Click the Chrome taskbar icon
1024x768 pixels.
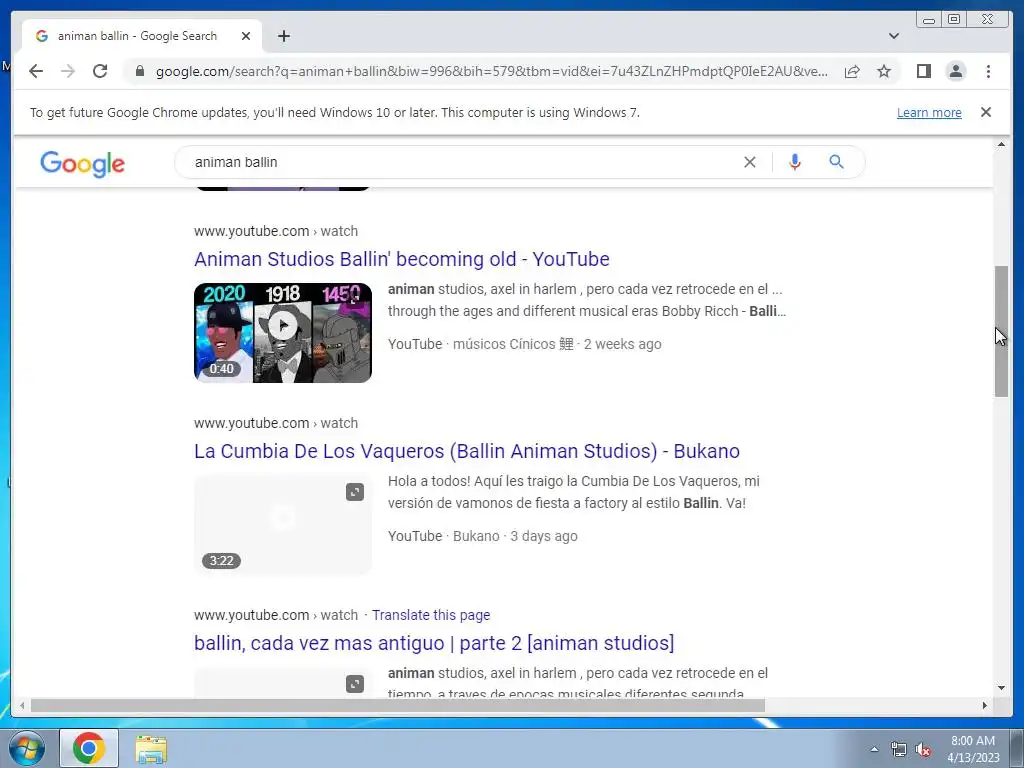(x=89, y=748)
